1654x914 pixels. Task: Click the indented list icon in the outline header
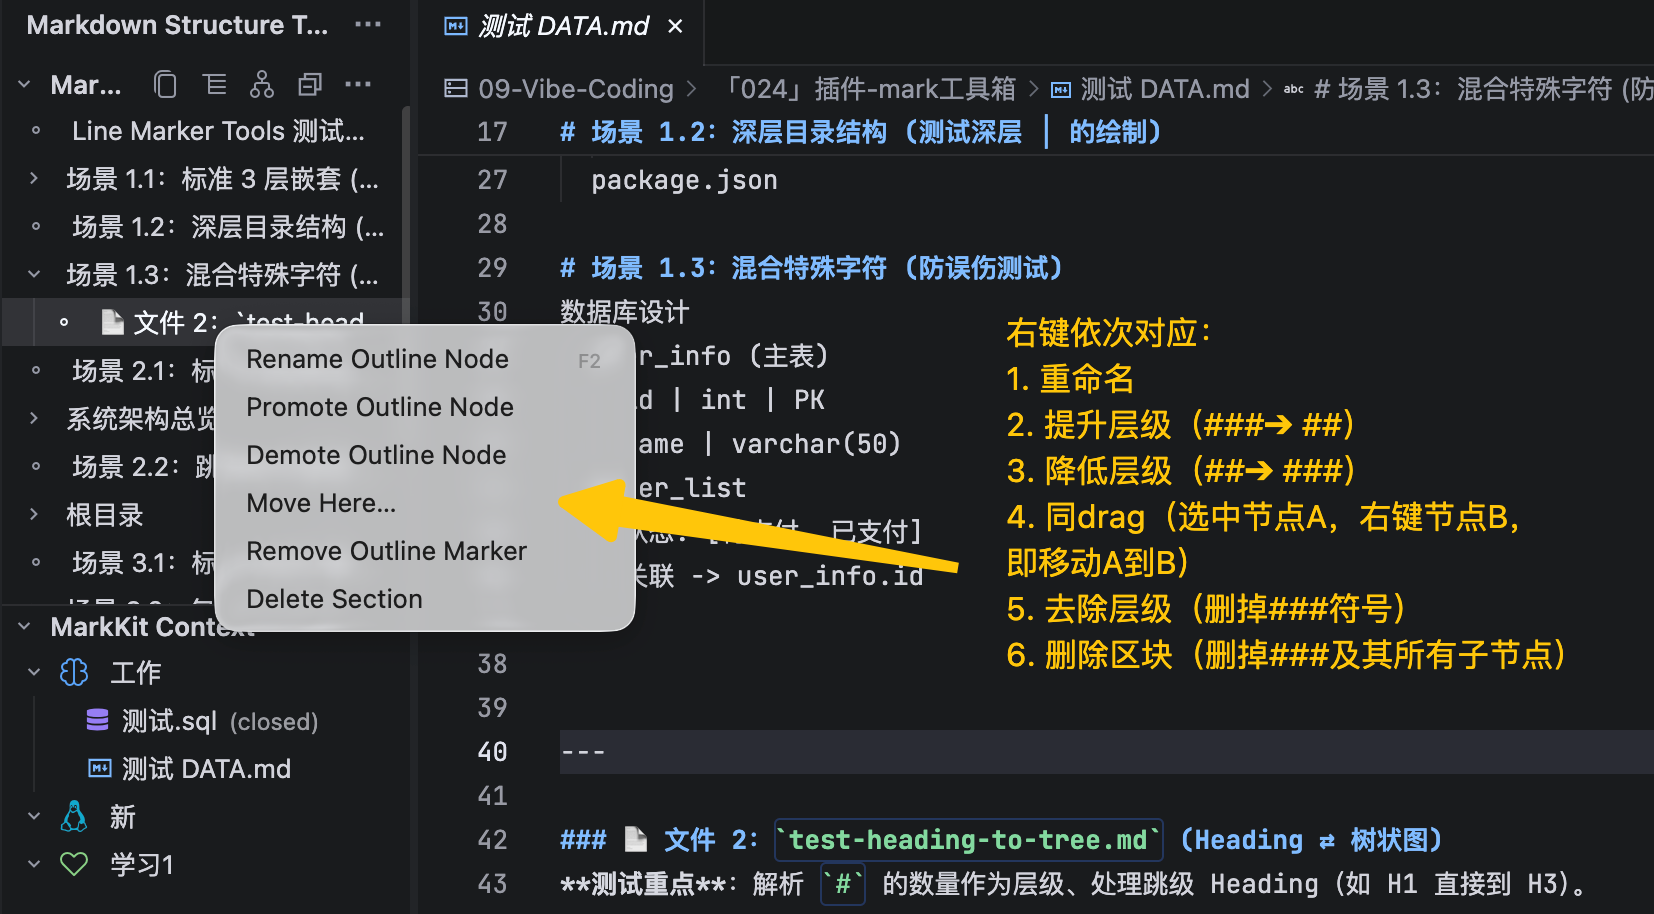tap(214, 85)
